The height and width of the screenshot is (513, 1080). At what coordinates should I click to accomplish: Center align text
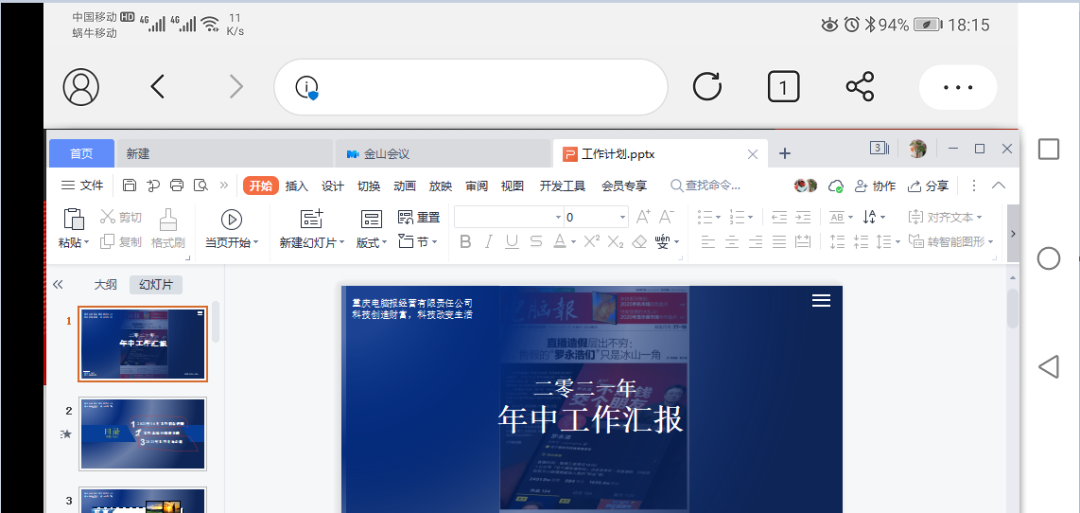point(731,242)
